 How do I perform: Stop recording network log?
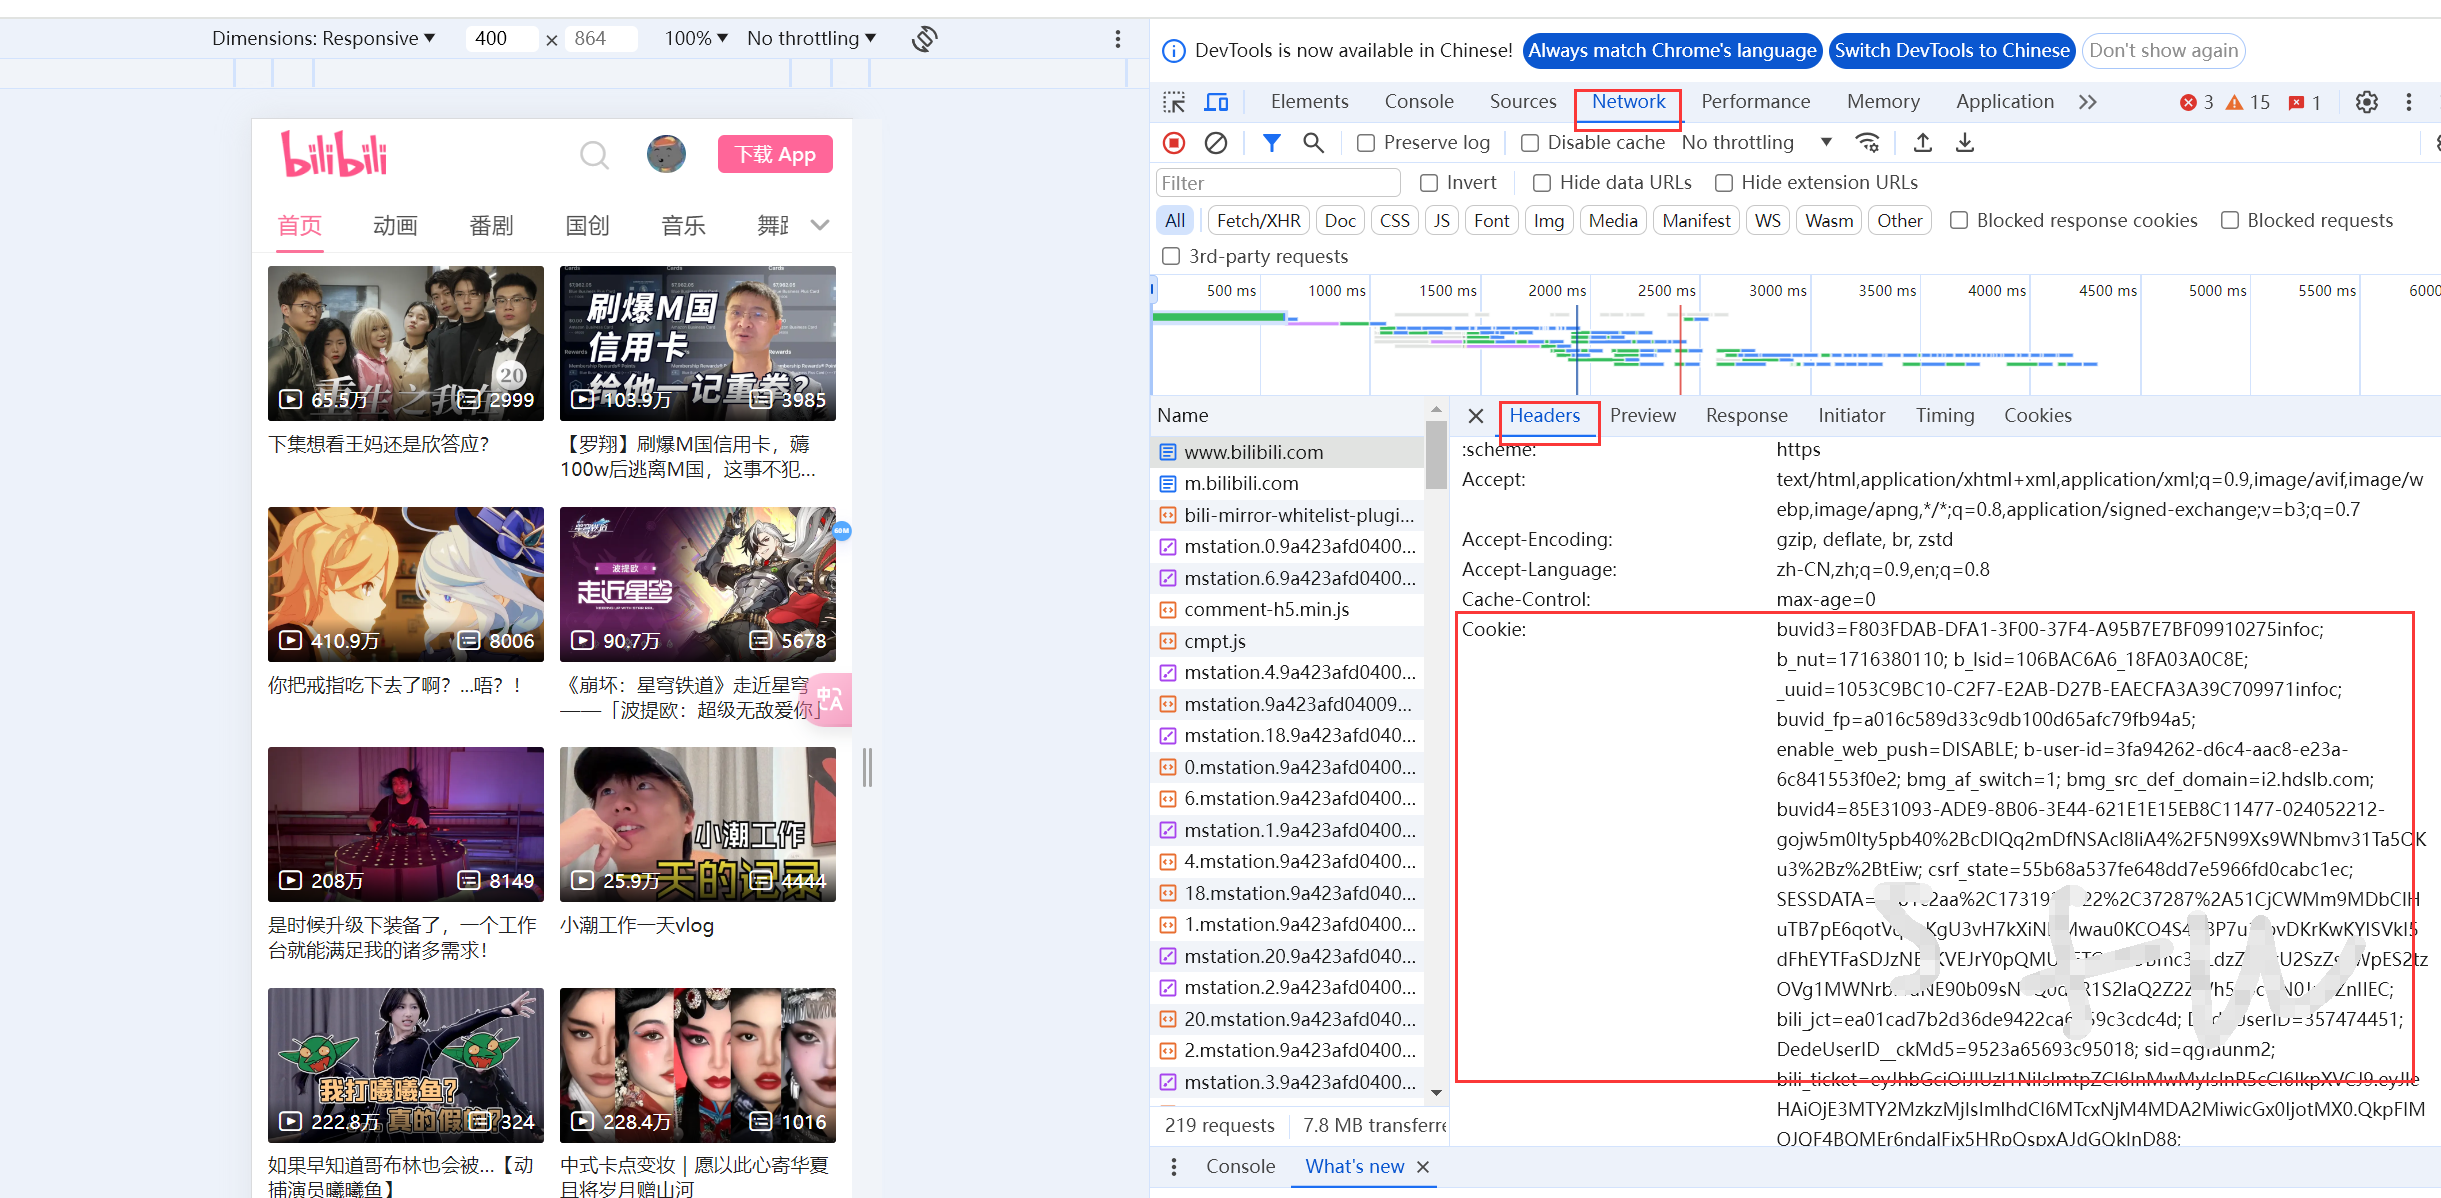(1174, 143)
